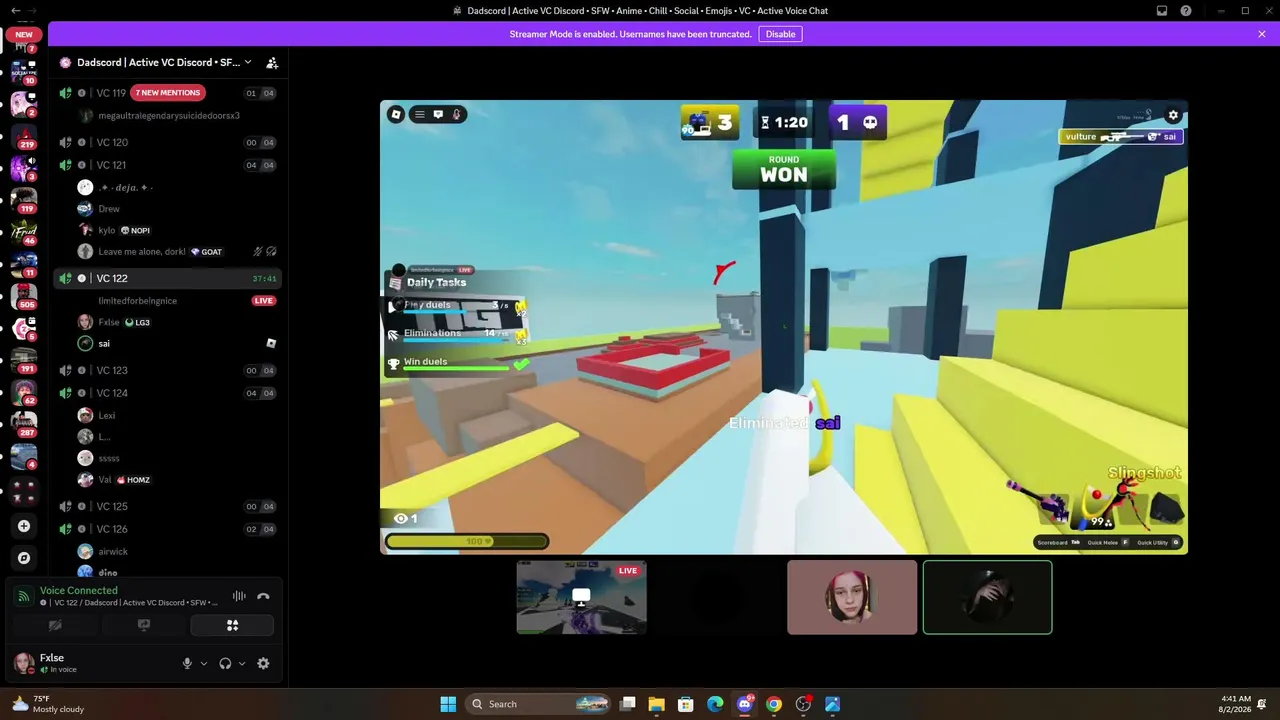
Task: Join voice channel VC 119
Action: 167,93
